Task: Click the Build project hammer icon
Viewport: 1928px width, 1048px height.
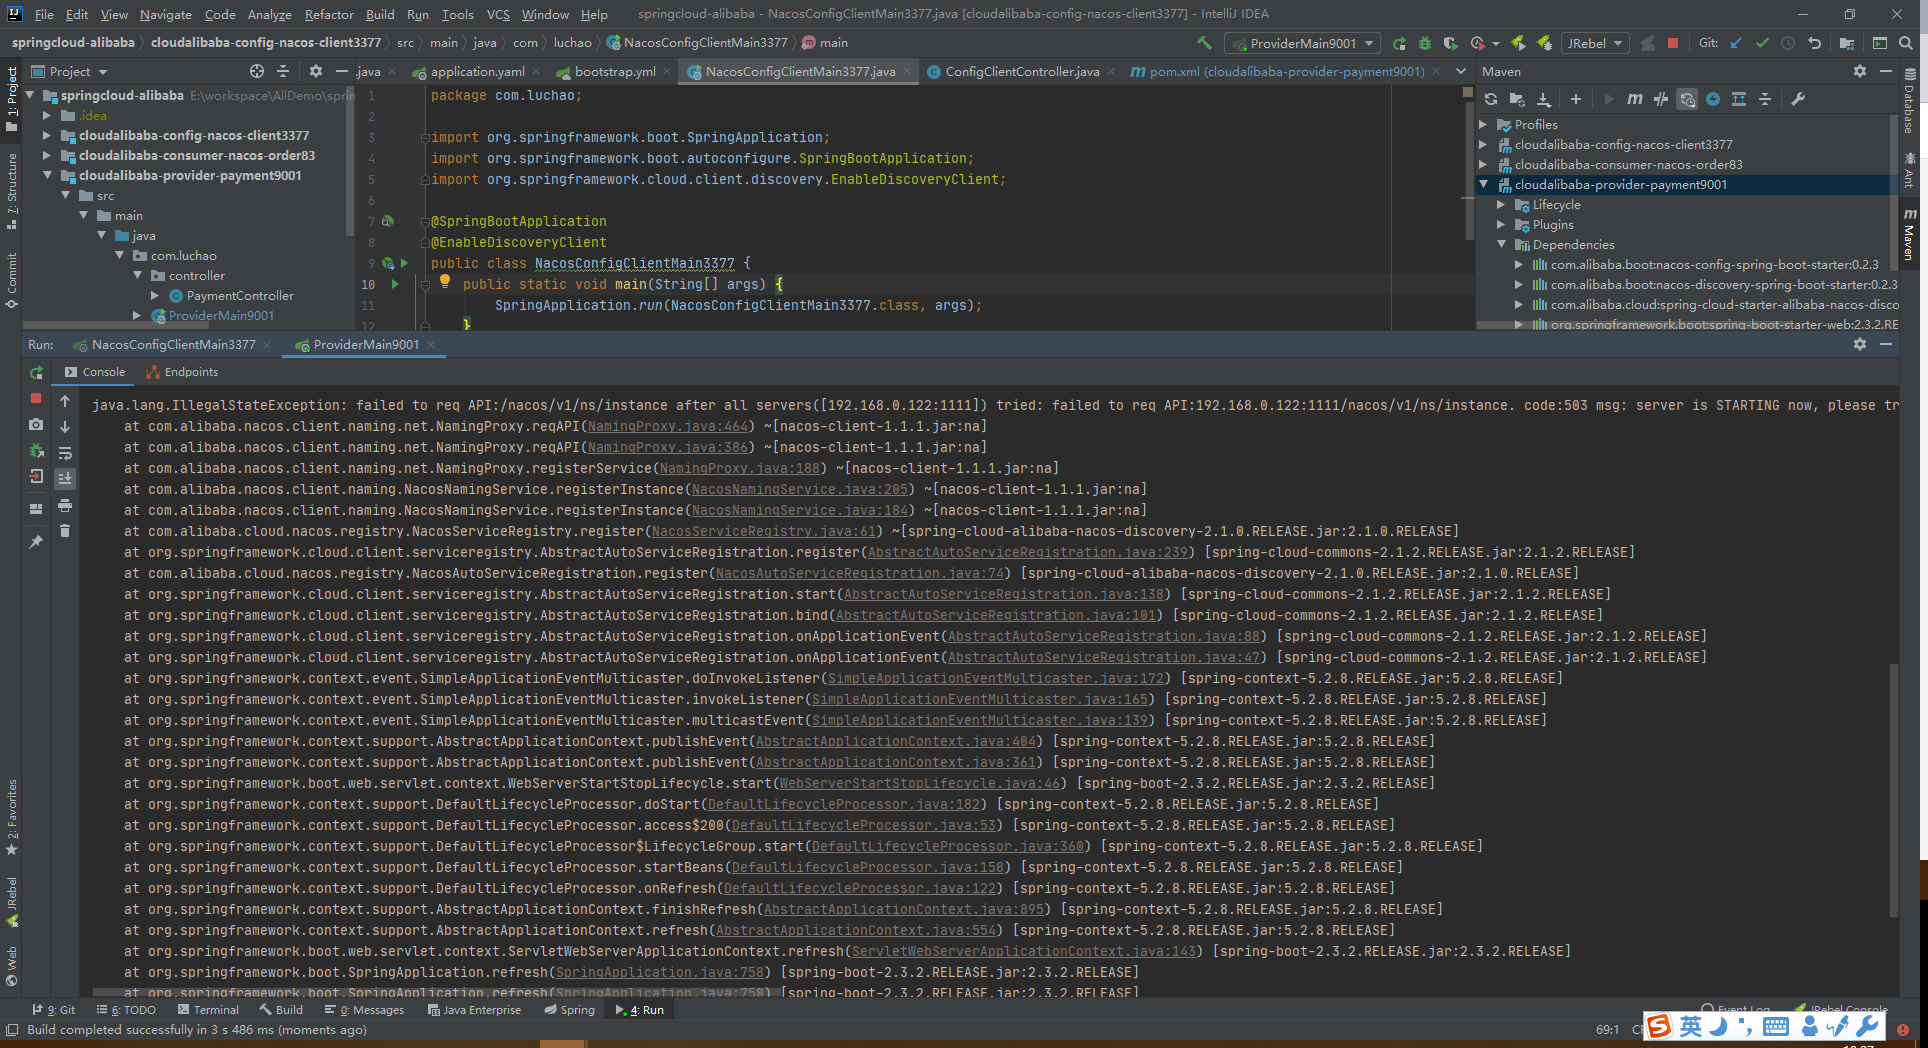Action: click(1204, 43)
